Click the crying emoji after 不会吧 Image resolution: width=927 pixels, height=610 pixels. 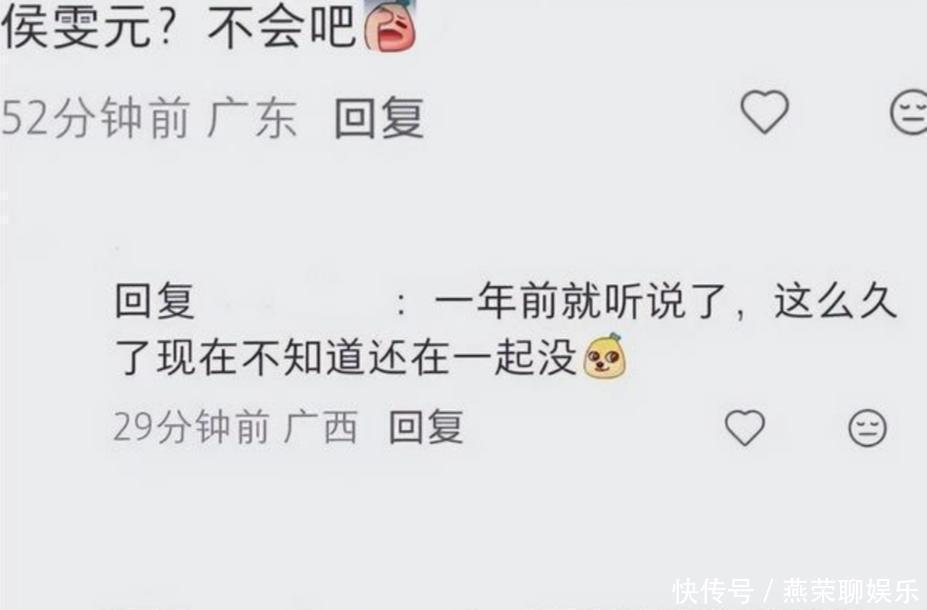(390, 28)
